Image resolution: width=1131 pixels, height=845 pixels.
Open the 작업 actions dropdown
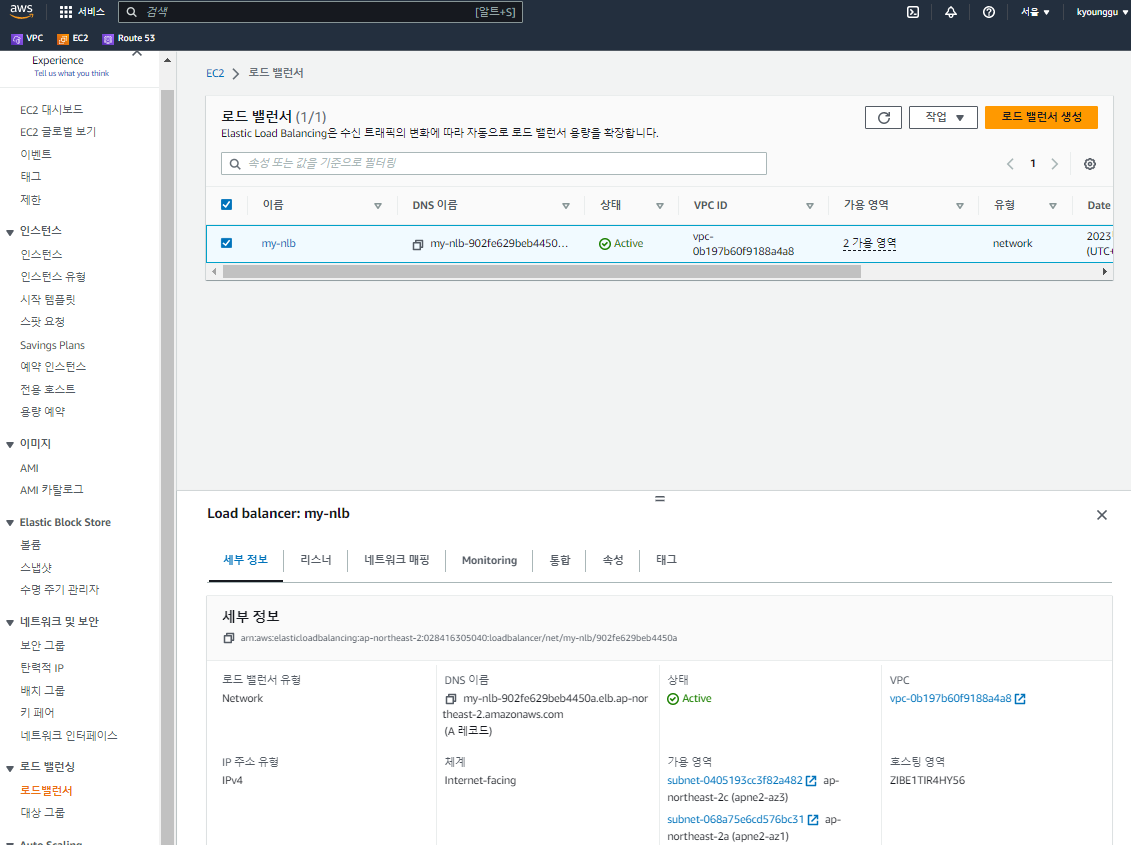tap(943, 118)
